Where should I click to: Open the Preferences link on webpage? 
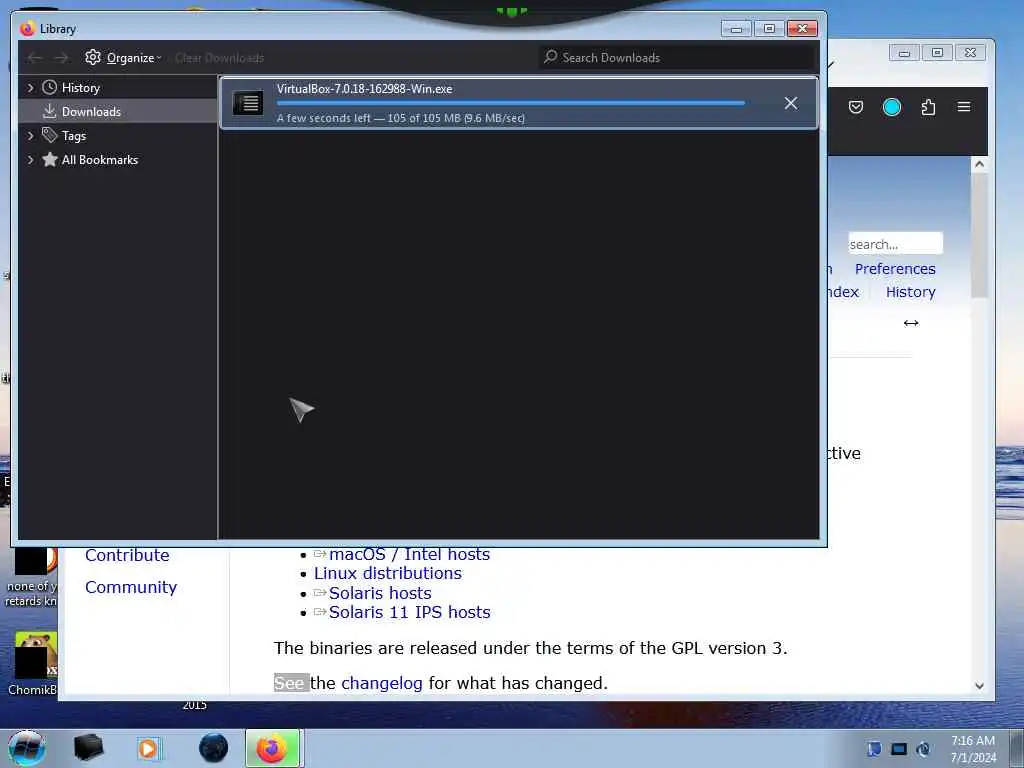coord(895,269)
